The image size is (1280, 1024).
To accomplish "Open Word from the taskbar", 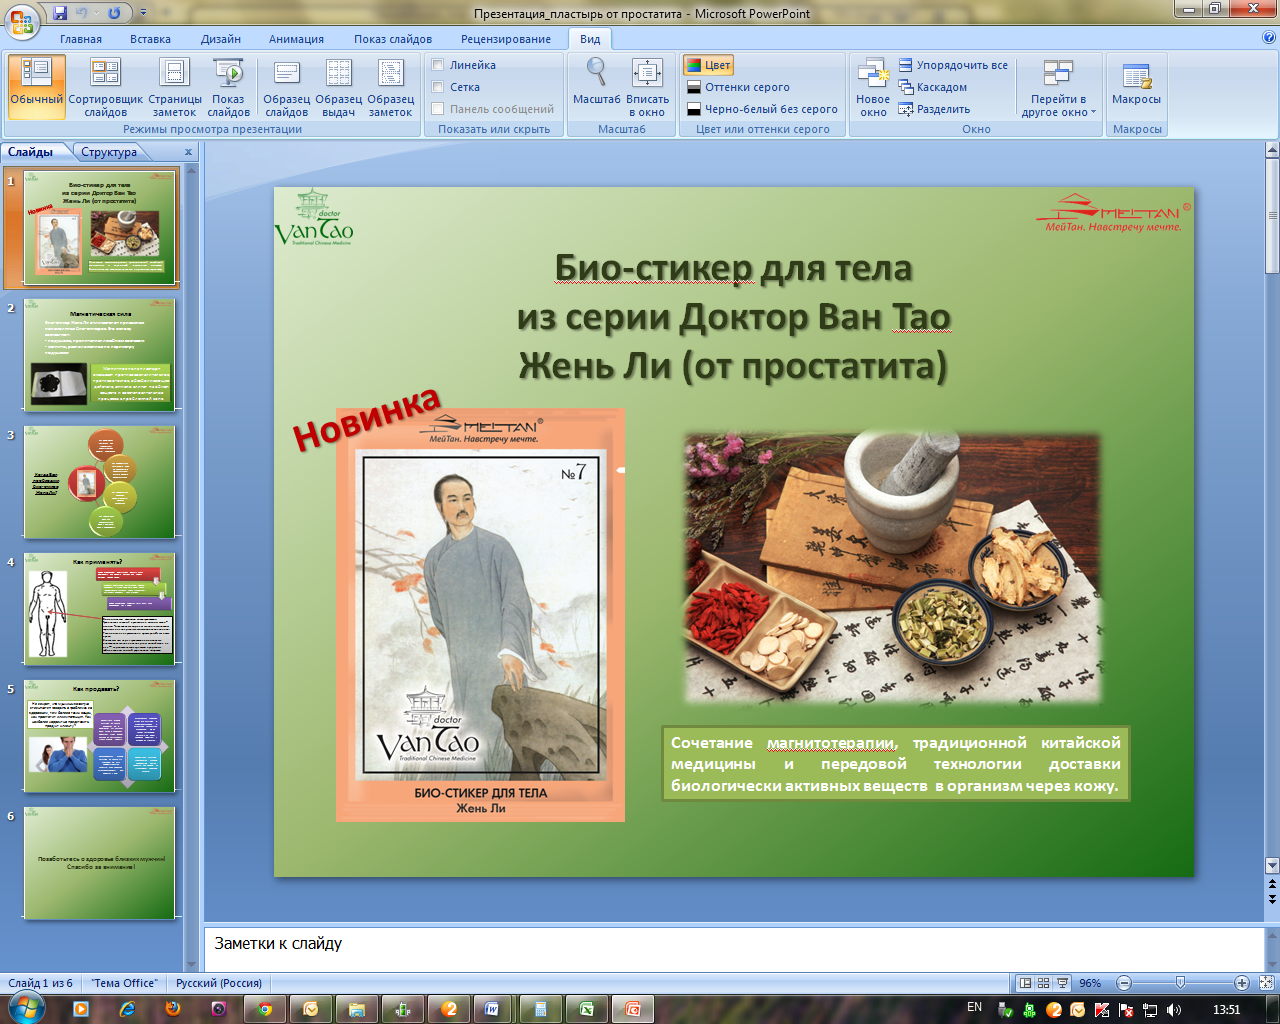I will [492, 1009].
